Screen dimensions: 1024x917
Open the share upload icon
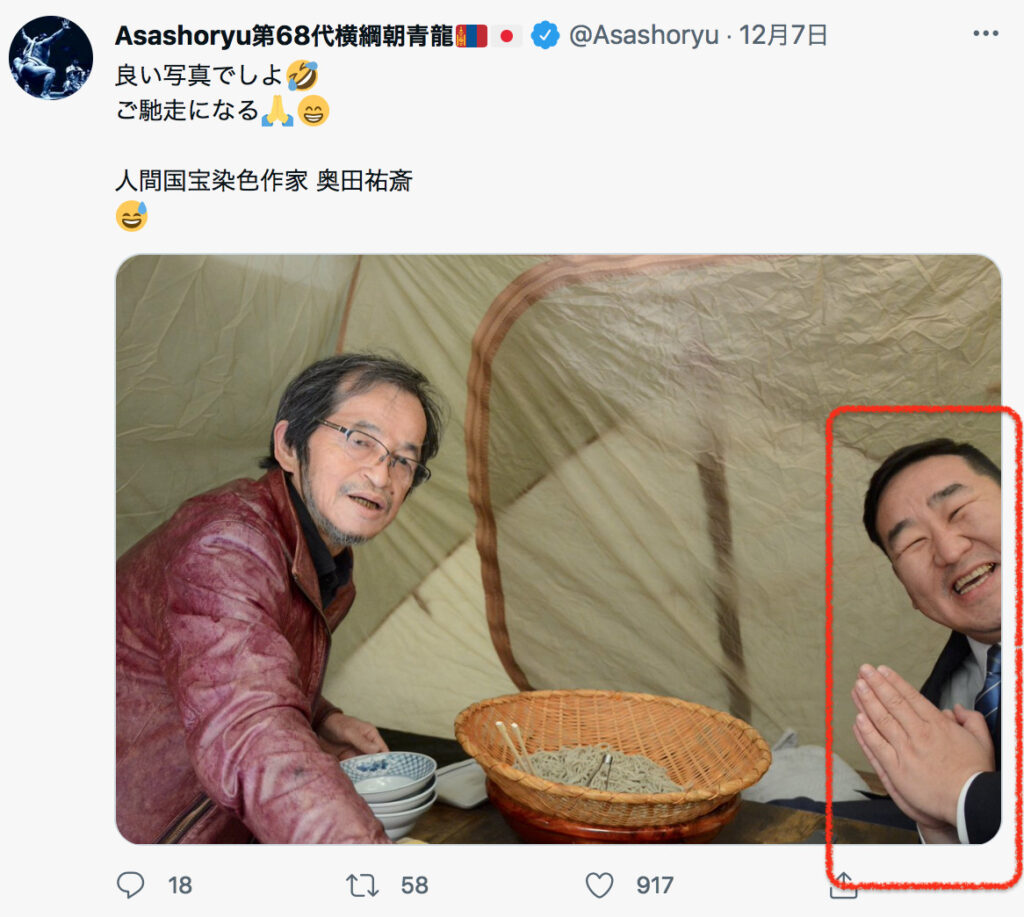pyautogui.click(x=843, y=886)
